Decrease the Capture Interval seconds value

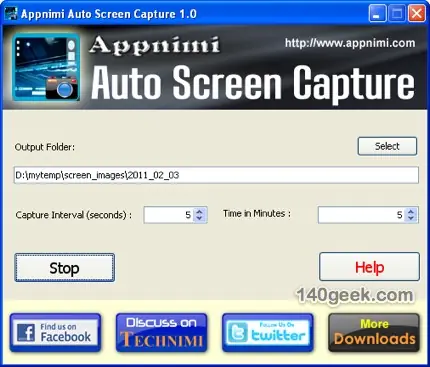pos(199,219)
